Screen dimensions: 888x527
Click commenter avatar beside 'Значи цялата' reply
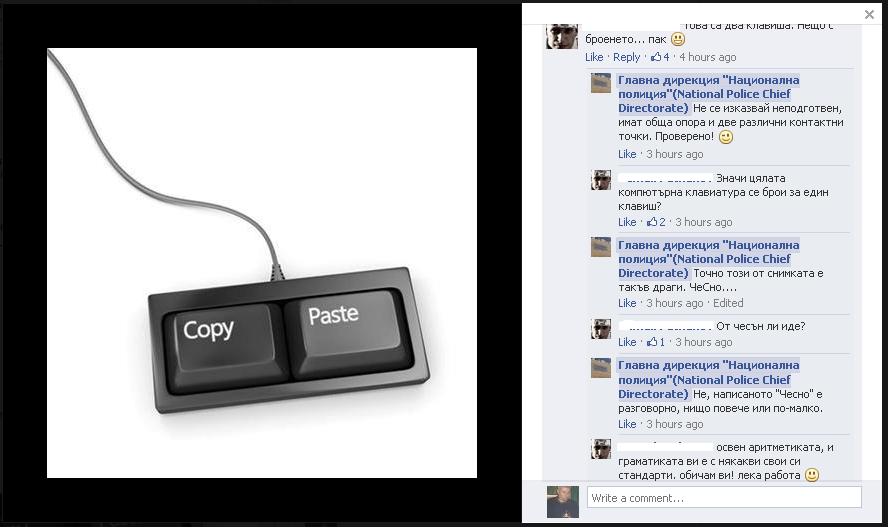(x=601, y=180)
